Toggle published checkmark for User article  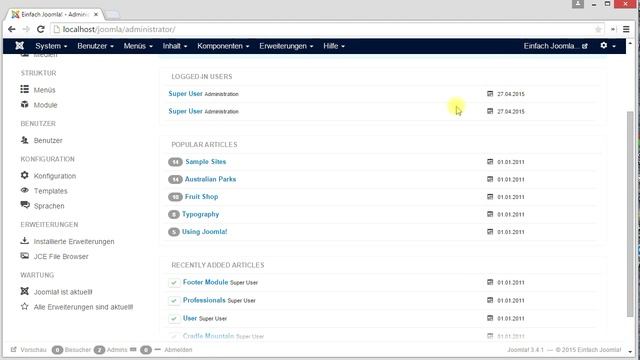click(x=174, y=318)
